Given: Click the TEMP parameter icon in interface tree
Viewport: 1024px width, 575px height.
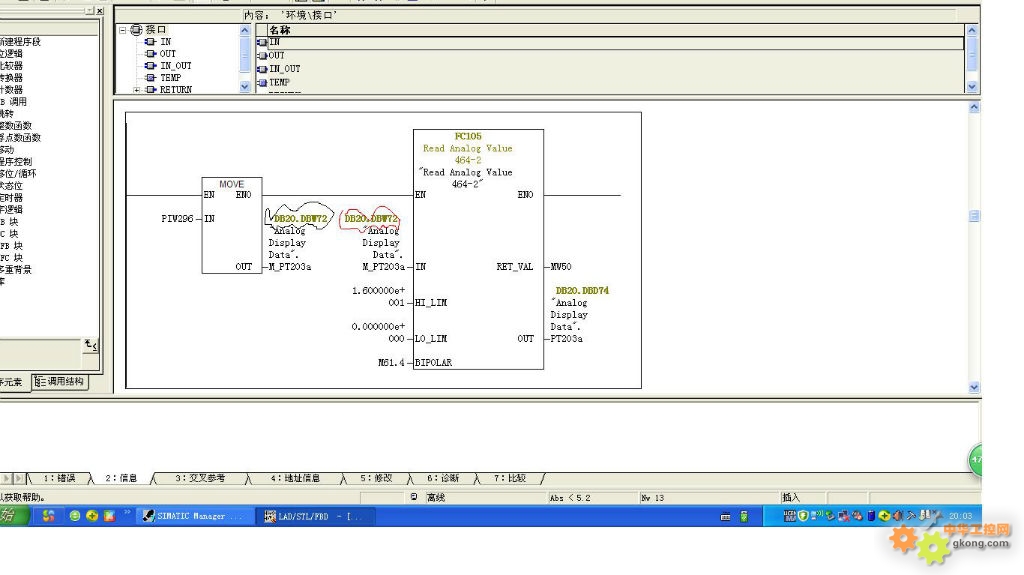Looking at the screenshot, I should (x=150, y=77).
